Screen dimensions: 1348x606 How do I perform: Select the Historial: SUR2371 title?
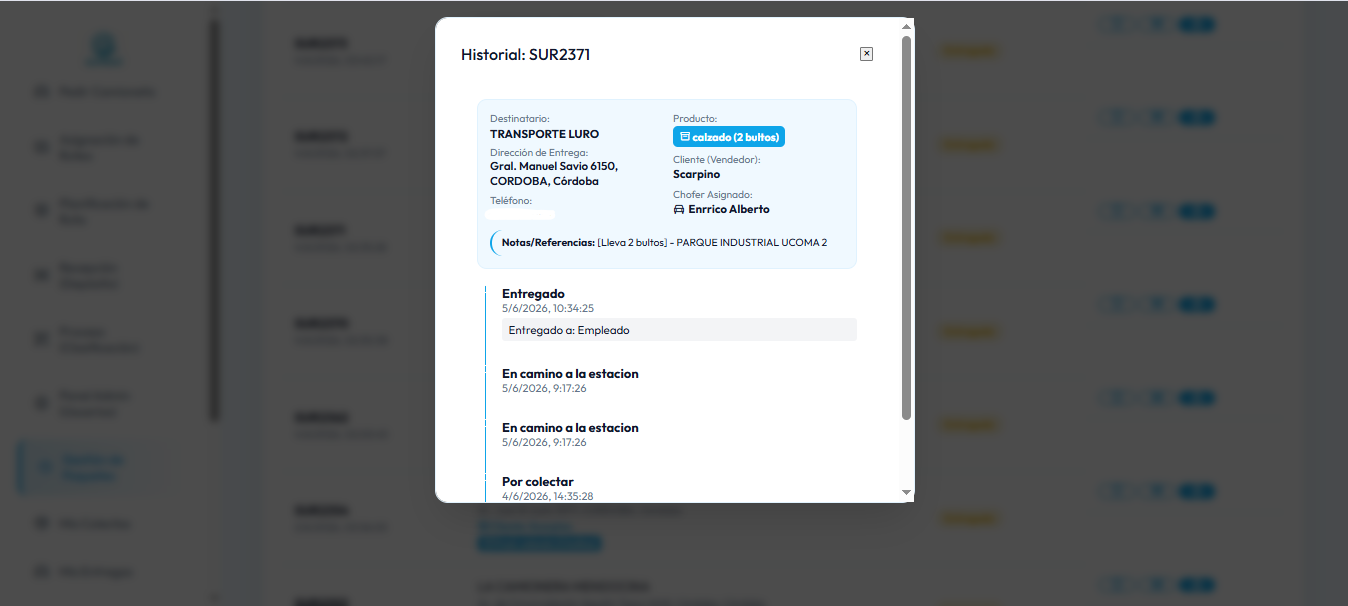[526, 55]
